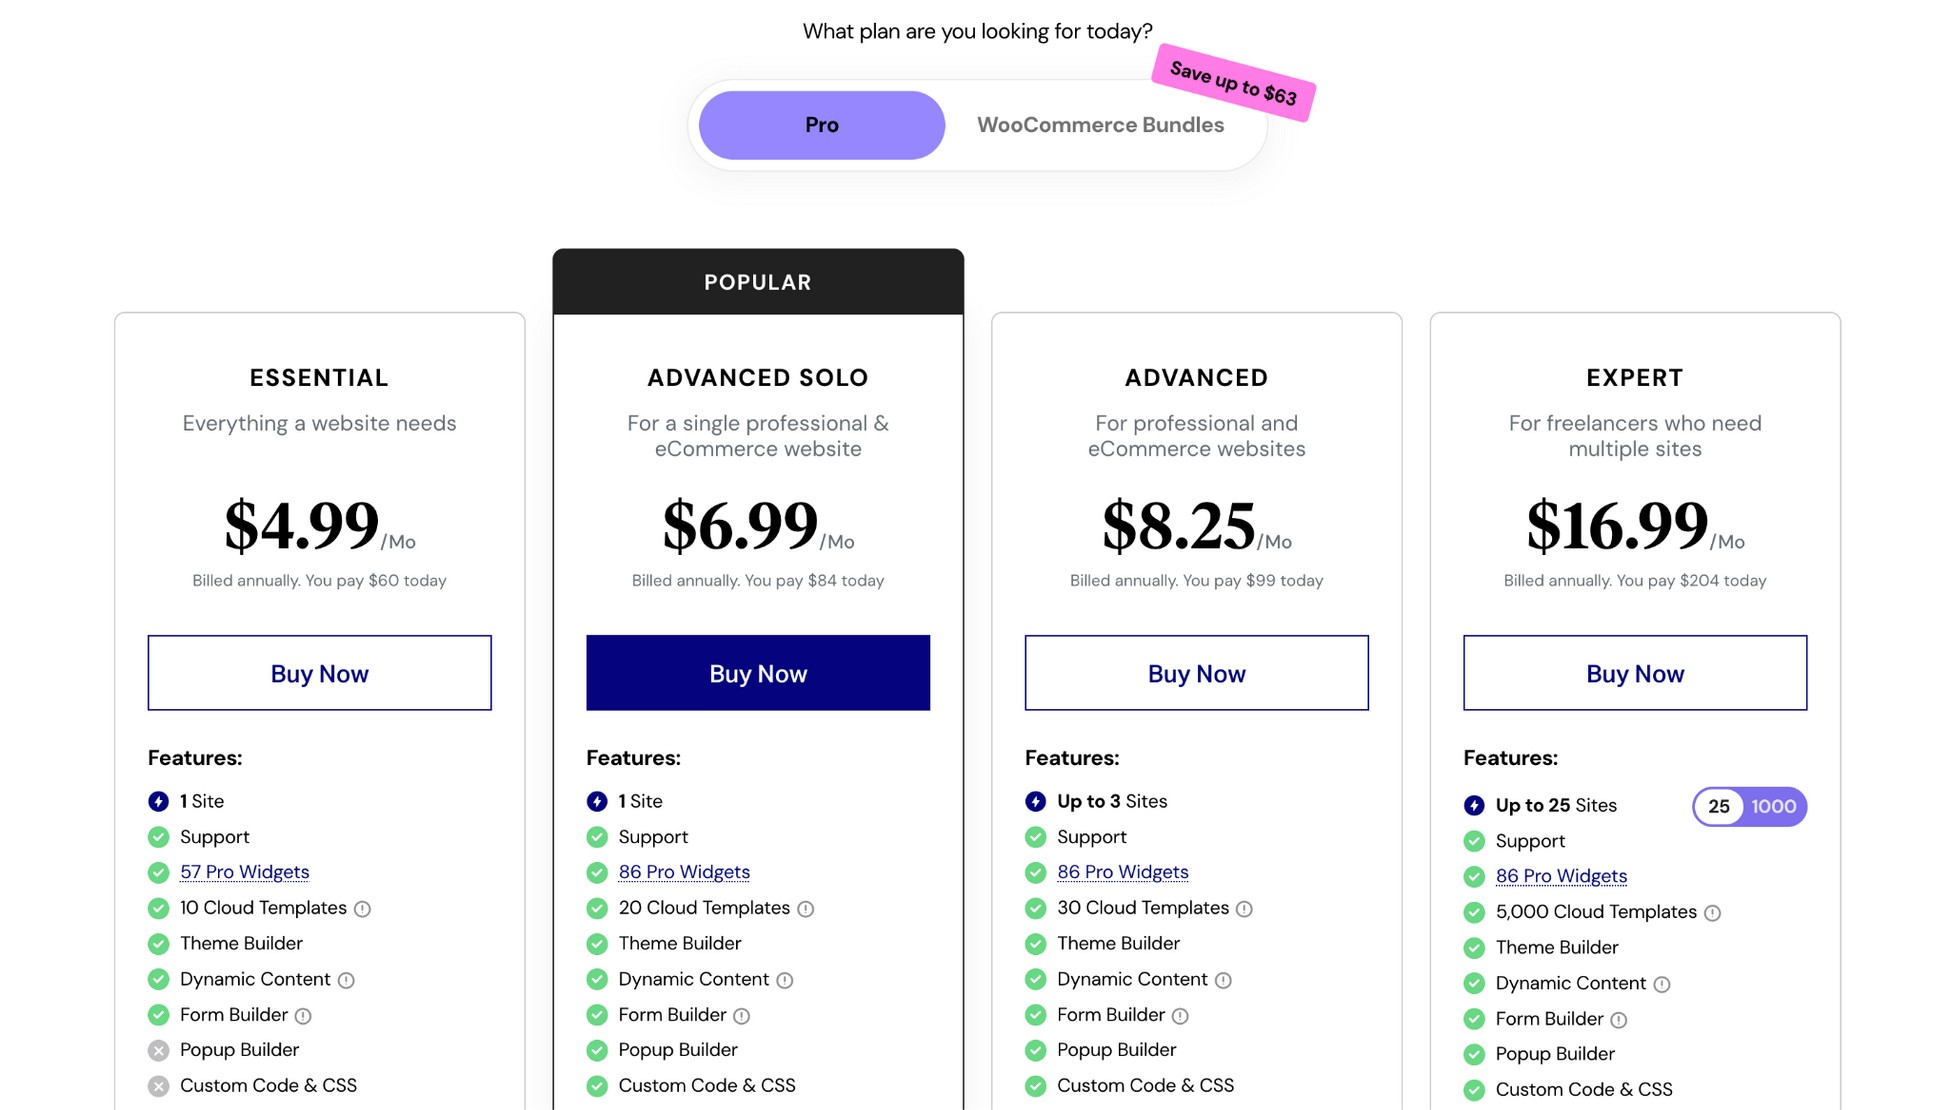Open Expert's "86 Pro Widgets" link

point(1561,875)
